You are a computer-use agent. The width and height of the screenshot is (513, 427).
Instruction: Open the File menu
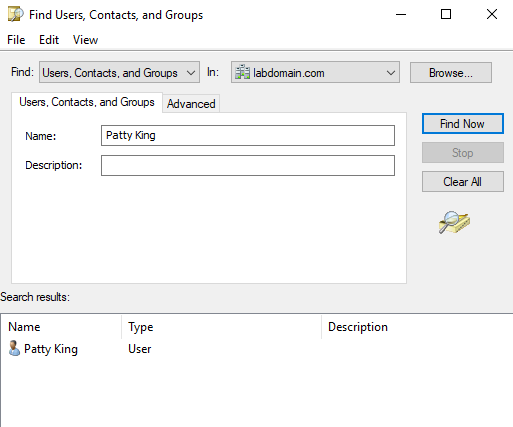click(x=16, y=40)
